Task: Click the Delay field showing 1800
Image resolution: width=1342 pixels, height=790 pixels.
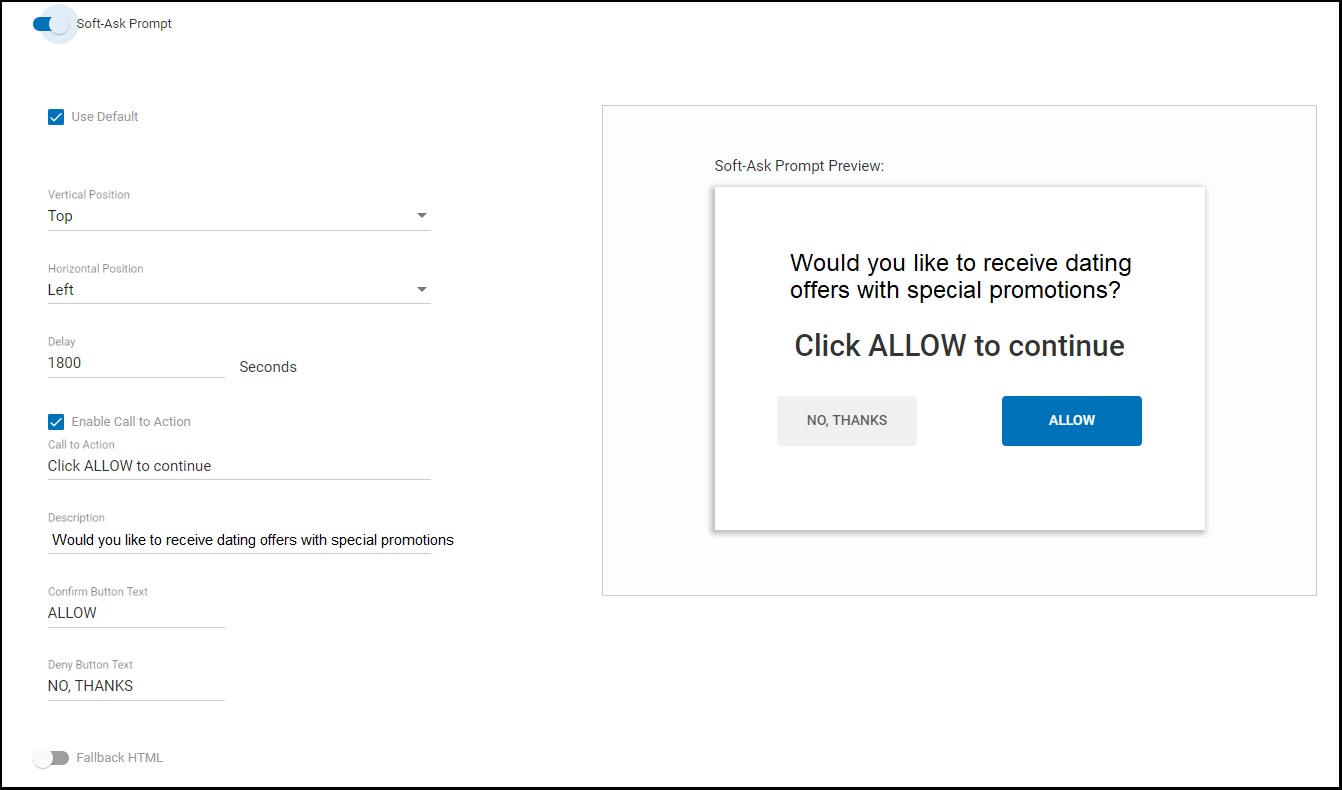Action: pyautogui.click(x=136, y=363)
